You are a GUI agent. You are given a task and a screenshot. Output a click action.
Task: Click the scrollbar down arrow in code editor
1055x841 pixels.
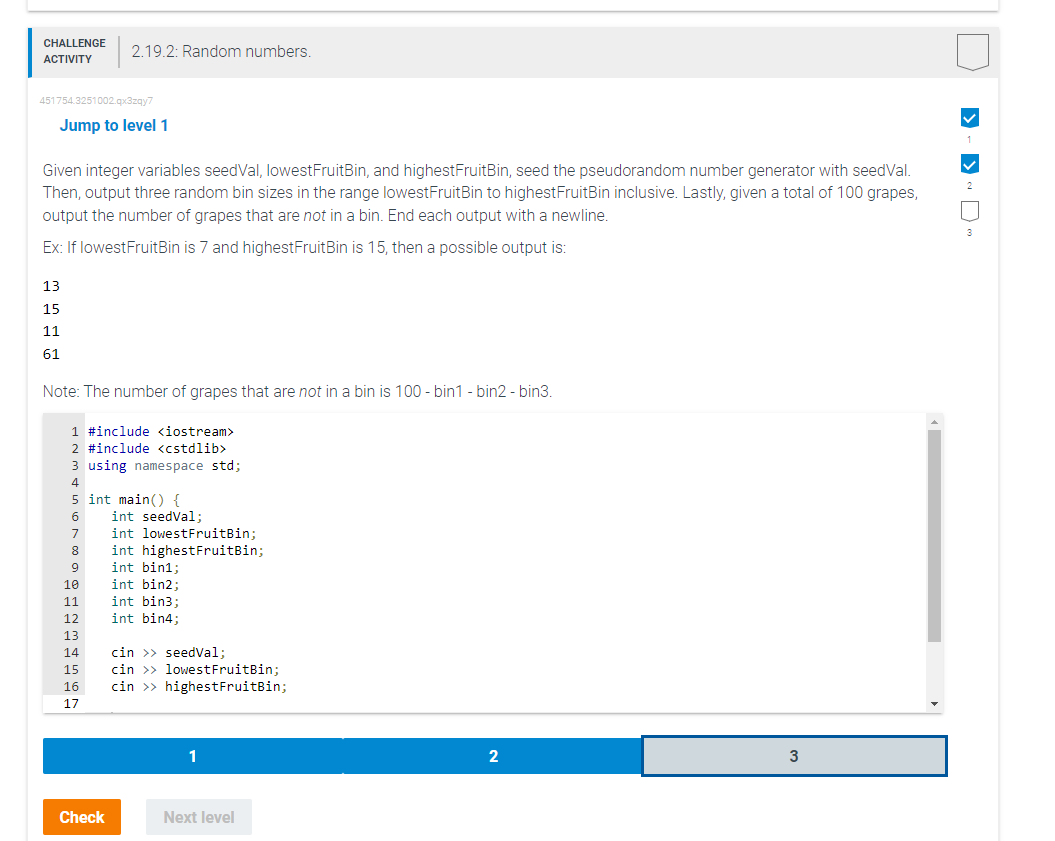(935, 703)
